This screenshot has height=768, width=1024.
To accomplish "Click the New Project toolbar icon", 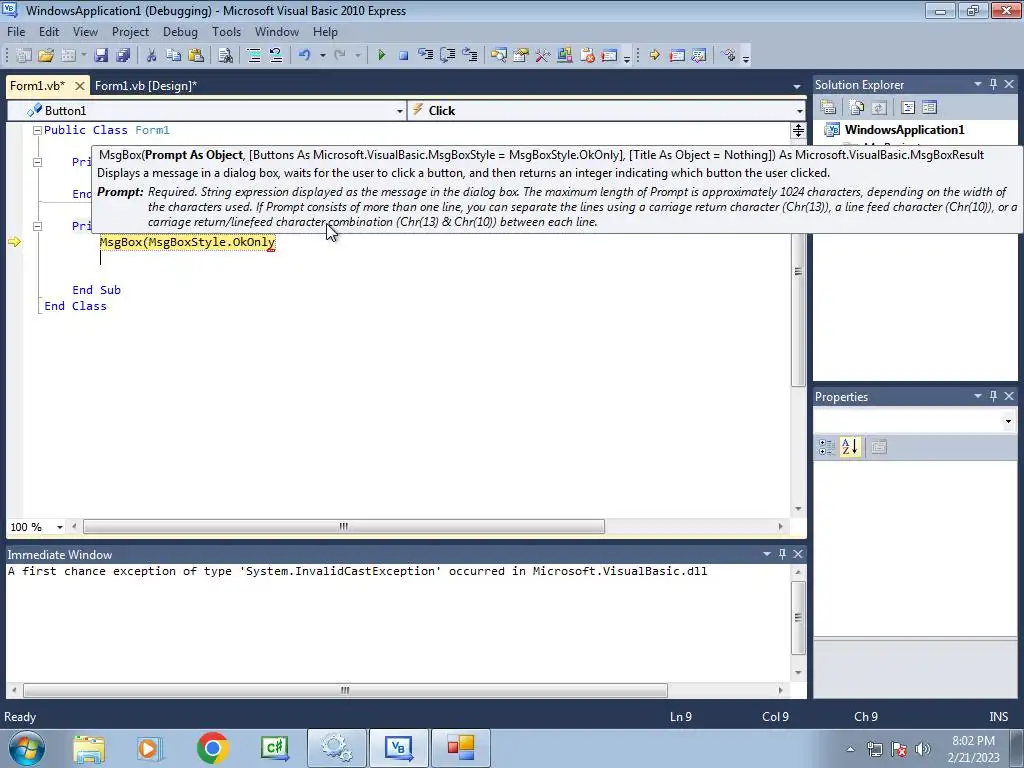I will tap(24, 56).
